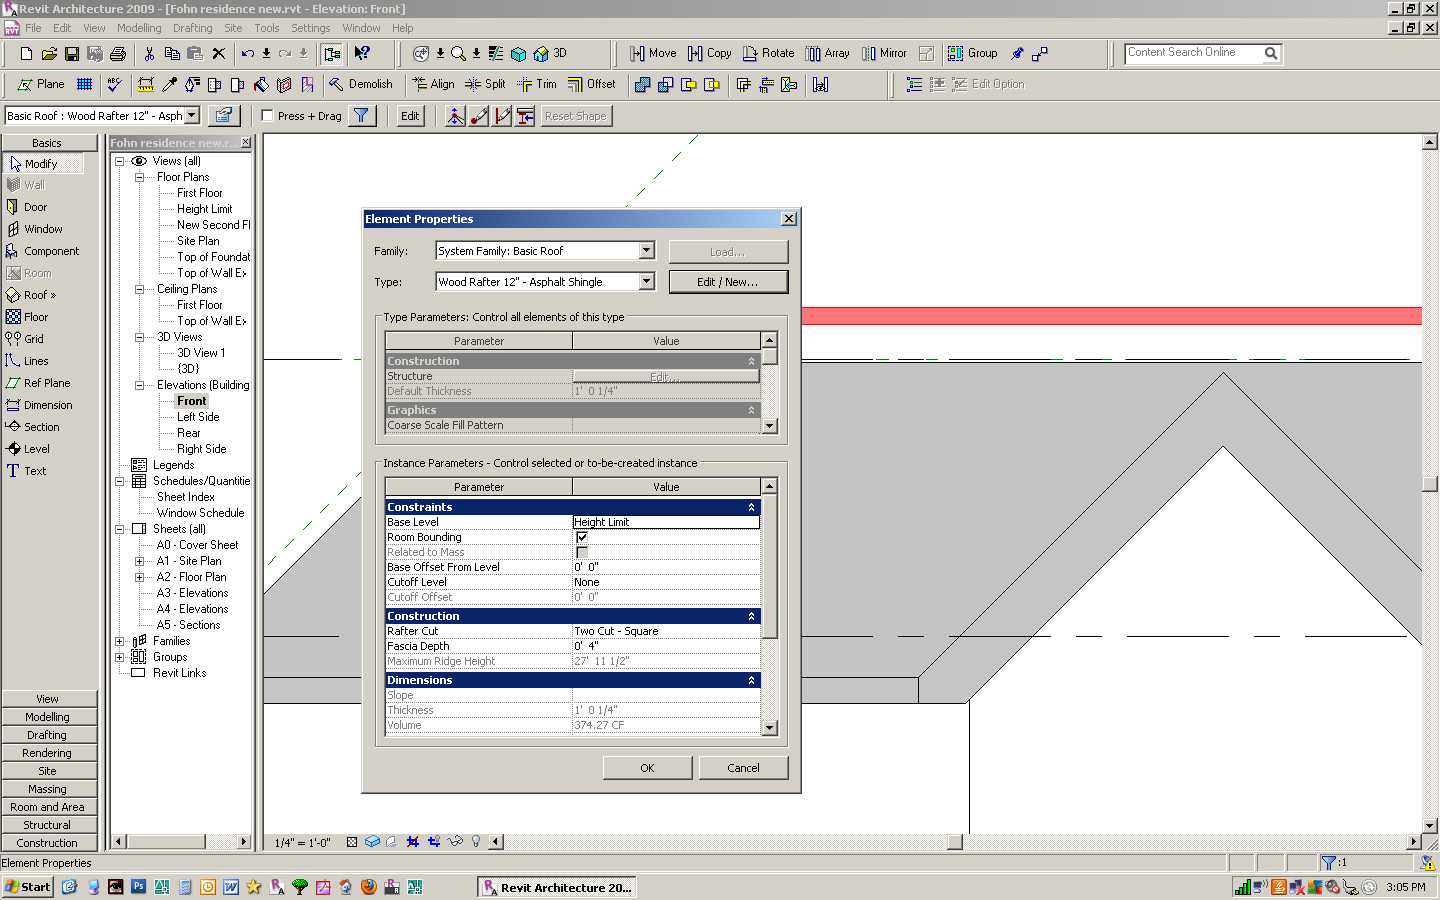Image resolution: width=1440 pixels, height=900 pixels.
Task: Select the Align tool
Action: 433,85
